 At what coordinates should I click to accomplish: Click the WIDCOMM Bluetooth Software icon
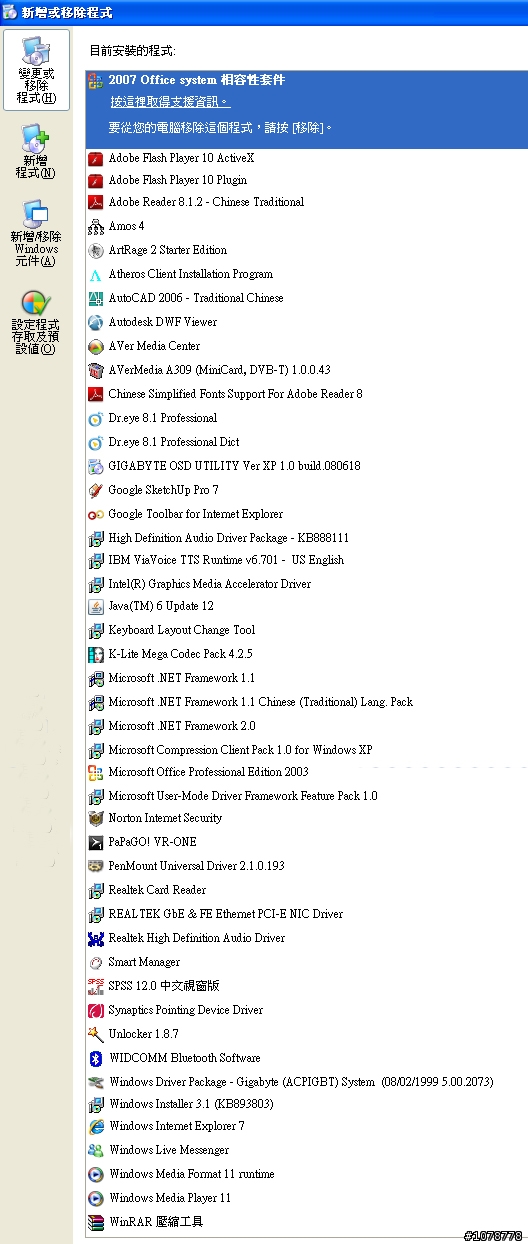(x=96, y=1058)
